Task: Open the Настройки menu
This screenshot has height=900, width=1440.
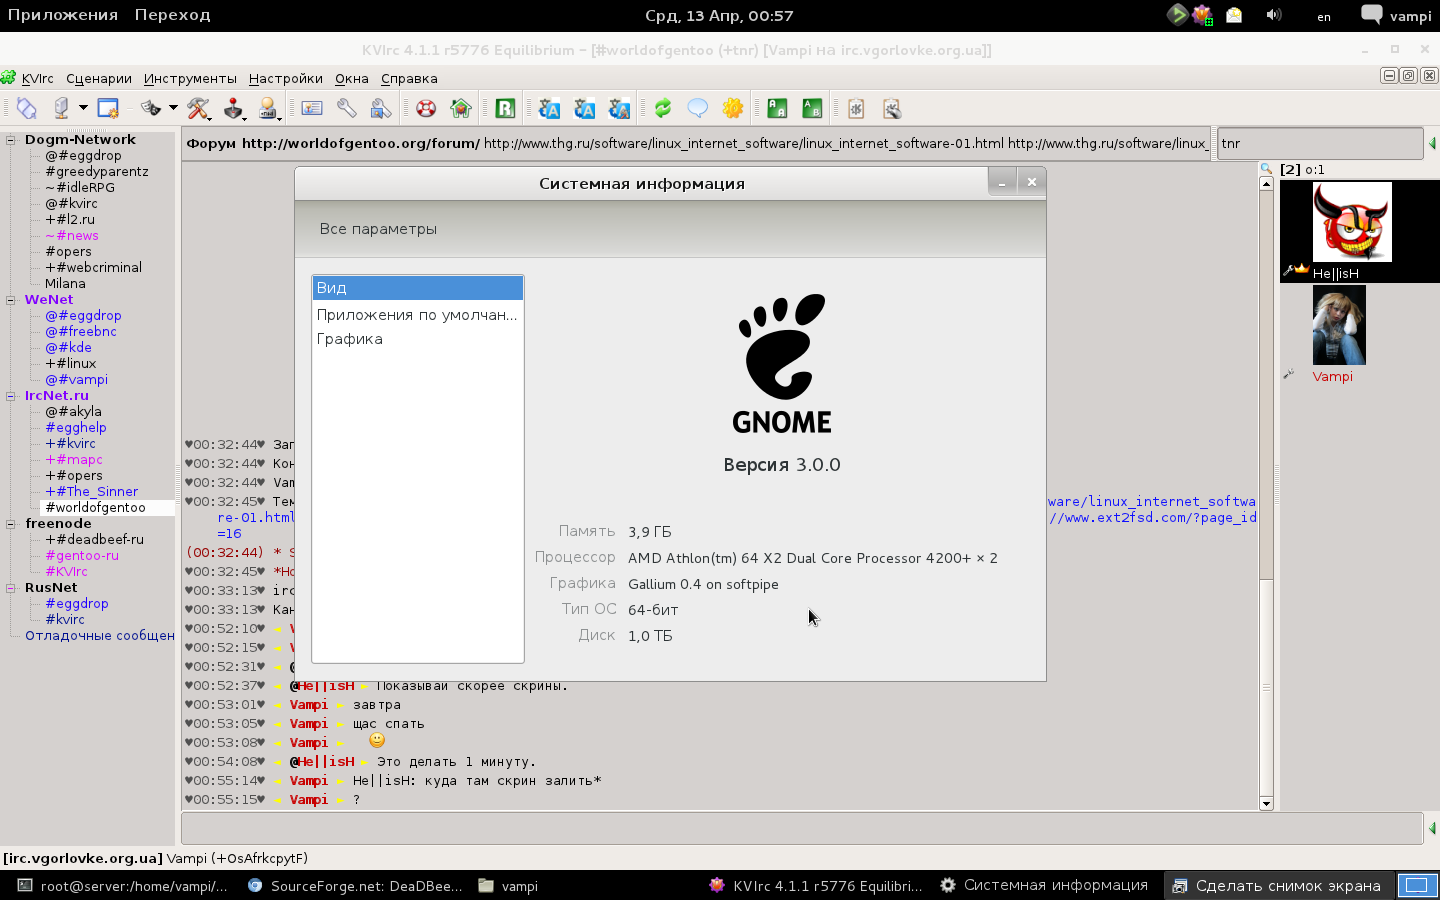Action: tap(286, 79)
